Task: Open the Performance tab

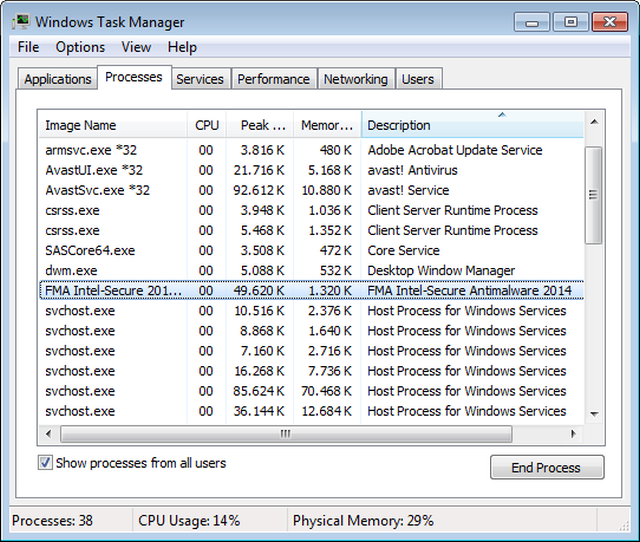Action: (x=273, y=79)
